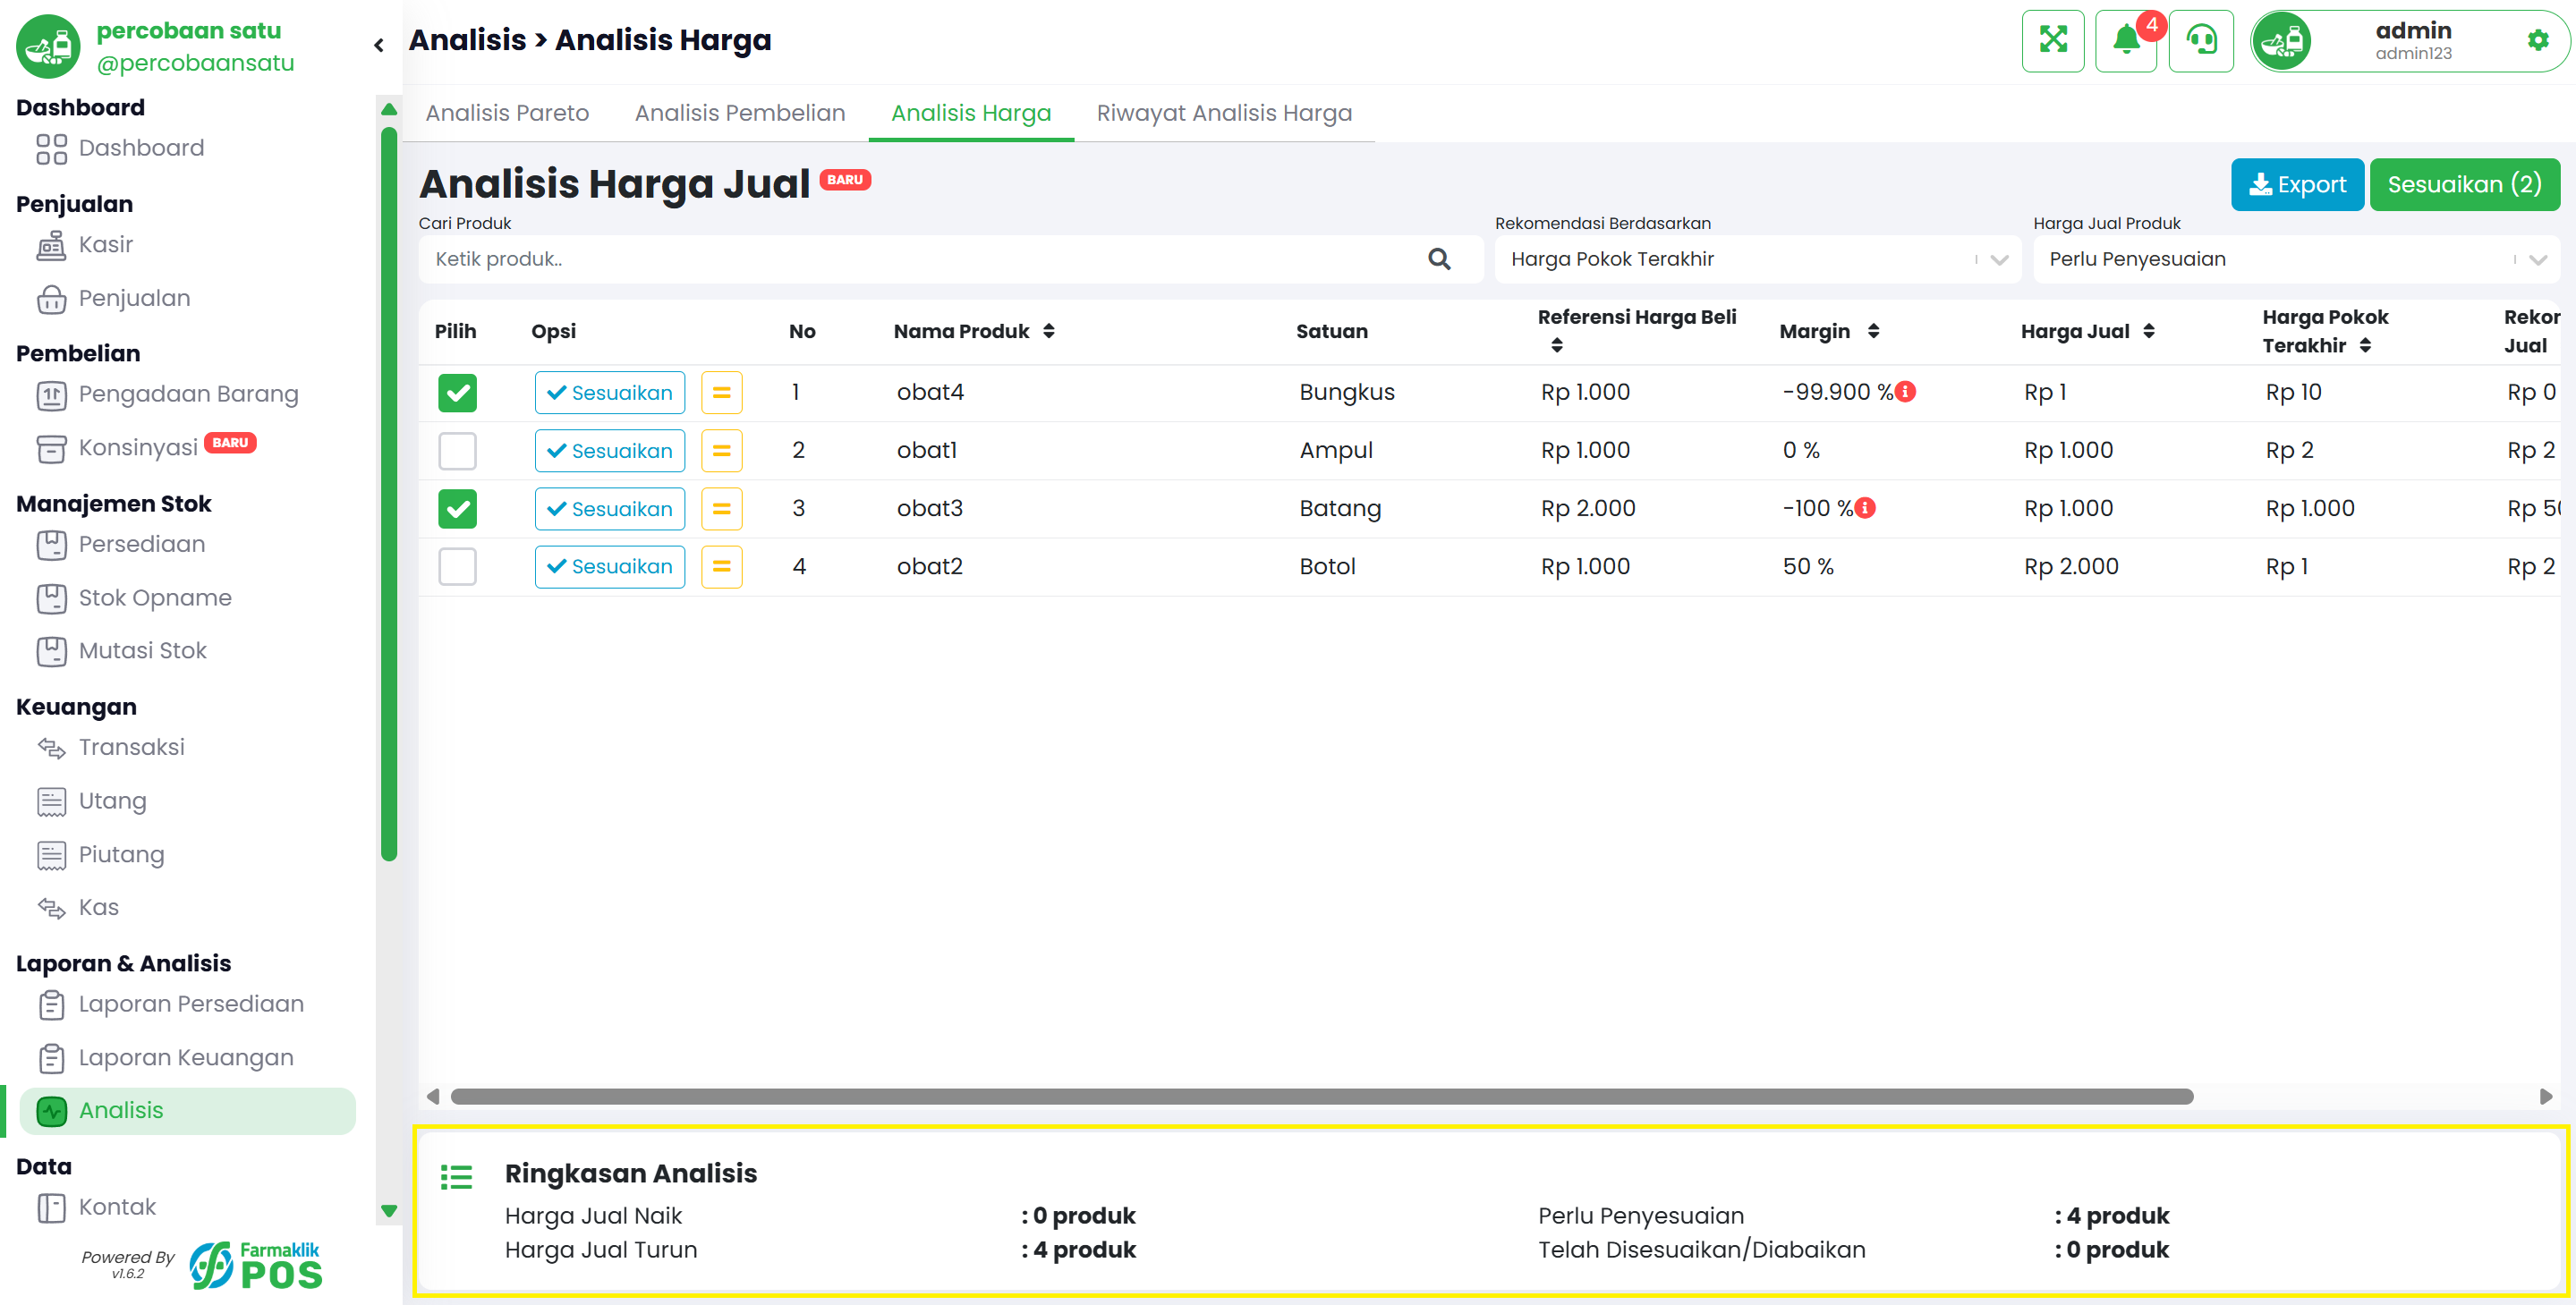Image resolution: width=2576 pixels, height=1305 pixels.
Task: Click sidebar scroll down arrow
Action: (389, 1211)
